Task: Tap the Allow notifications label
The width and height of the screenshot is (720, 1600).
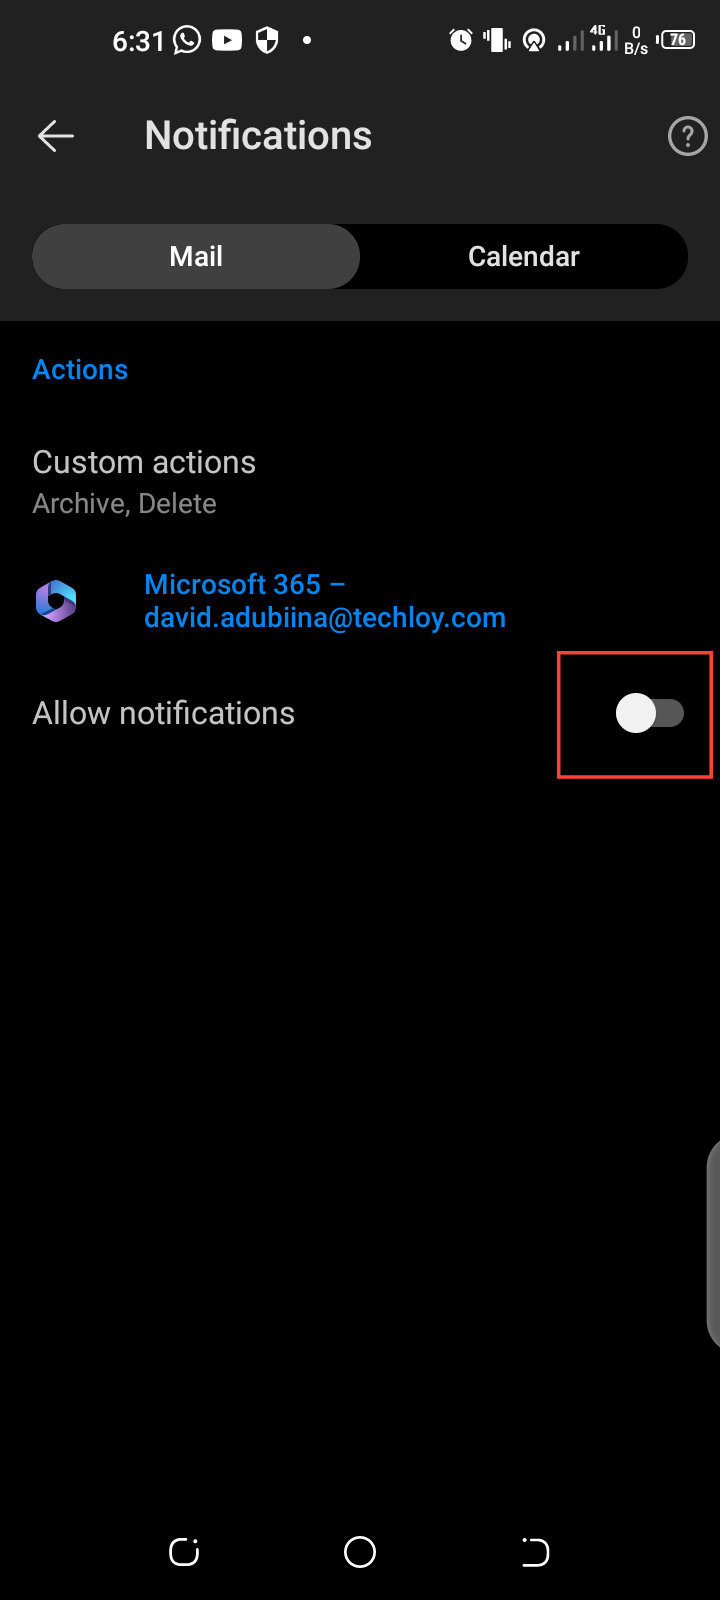Action: [164, 713]
